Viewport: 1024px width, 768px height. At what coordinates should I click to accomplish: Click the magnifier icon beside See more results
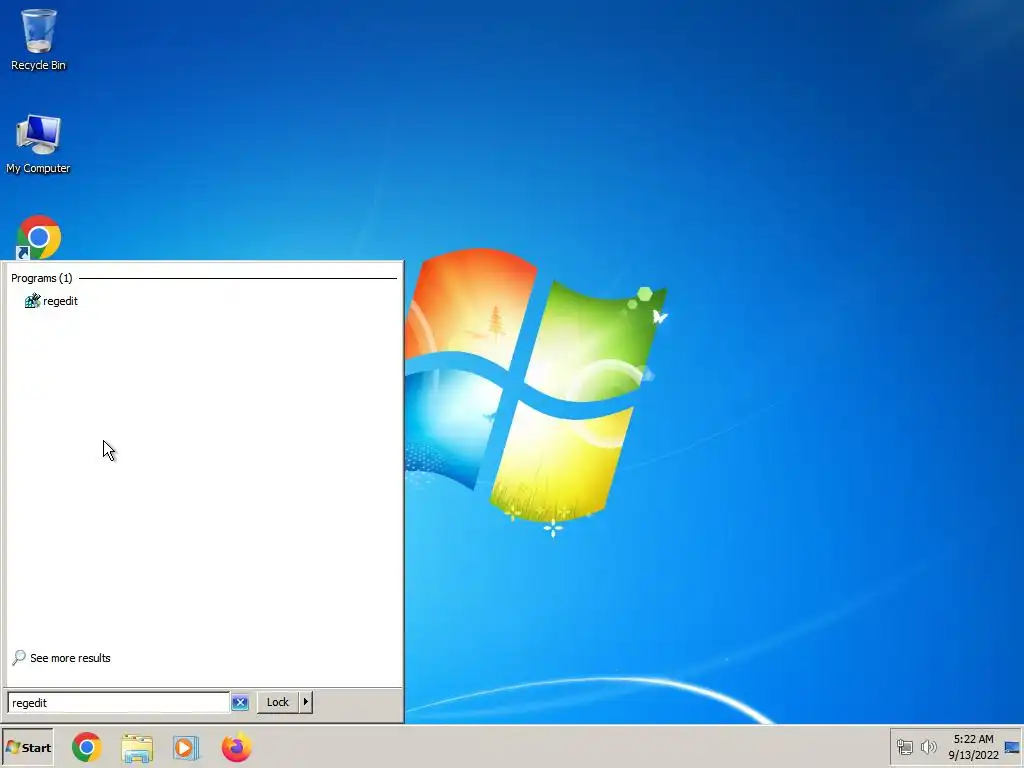click(x=19, y=657)
